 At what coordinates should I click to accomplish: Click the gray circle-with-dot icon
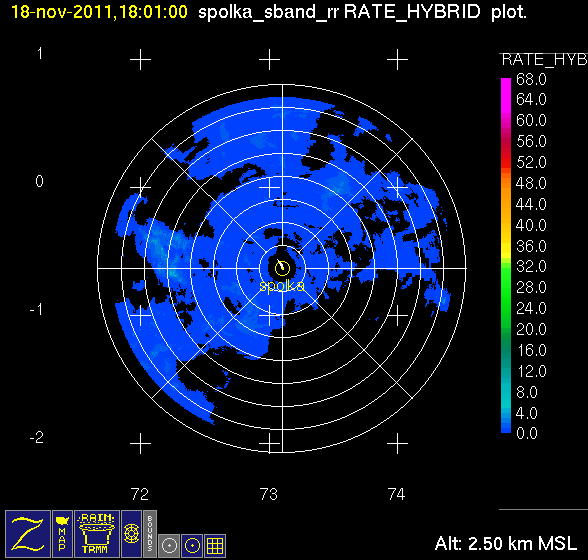[169, 546]
